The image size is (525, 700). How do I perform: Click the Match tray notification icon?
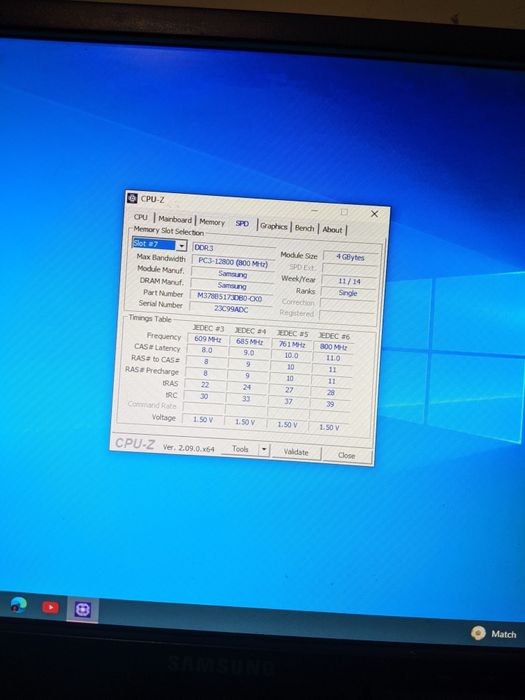click(478, 633)
